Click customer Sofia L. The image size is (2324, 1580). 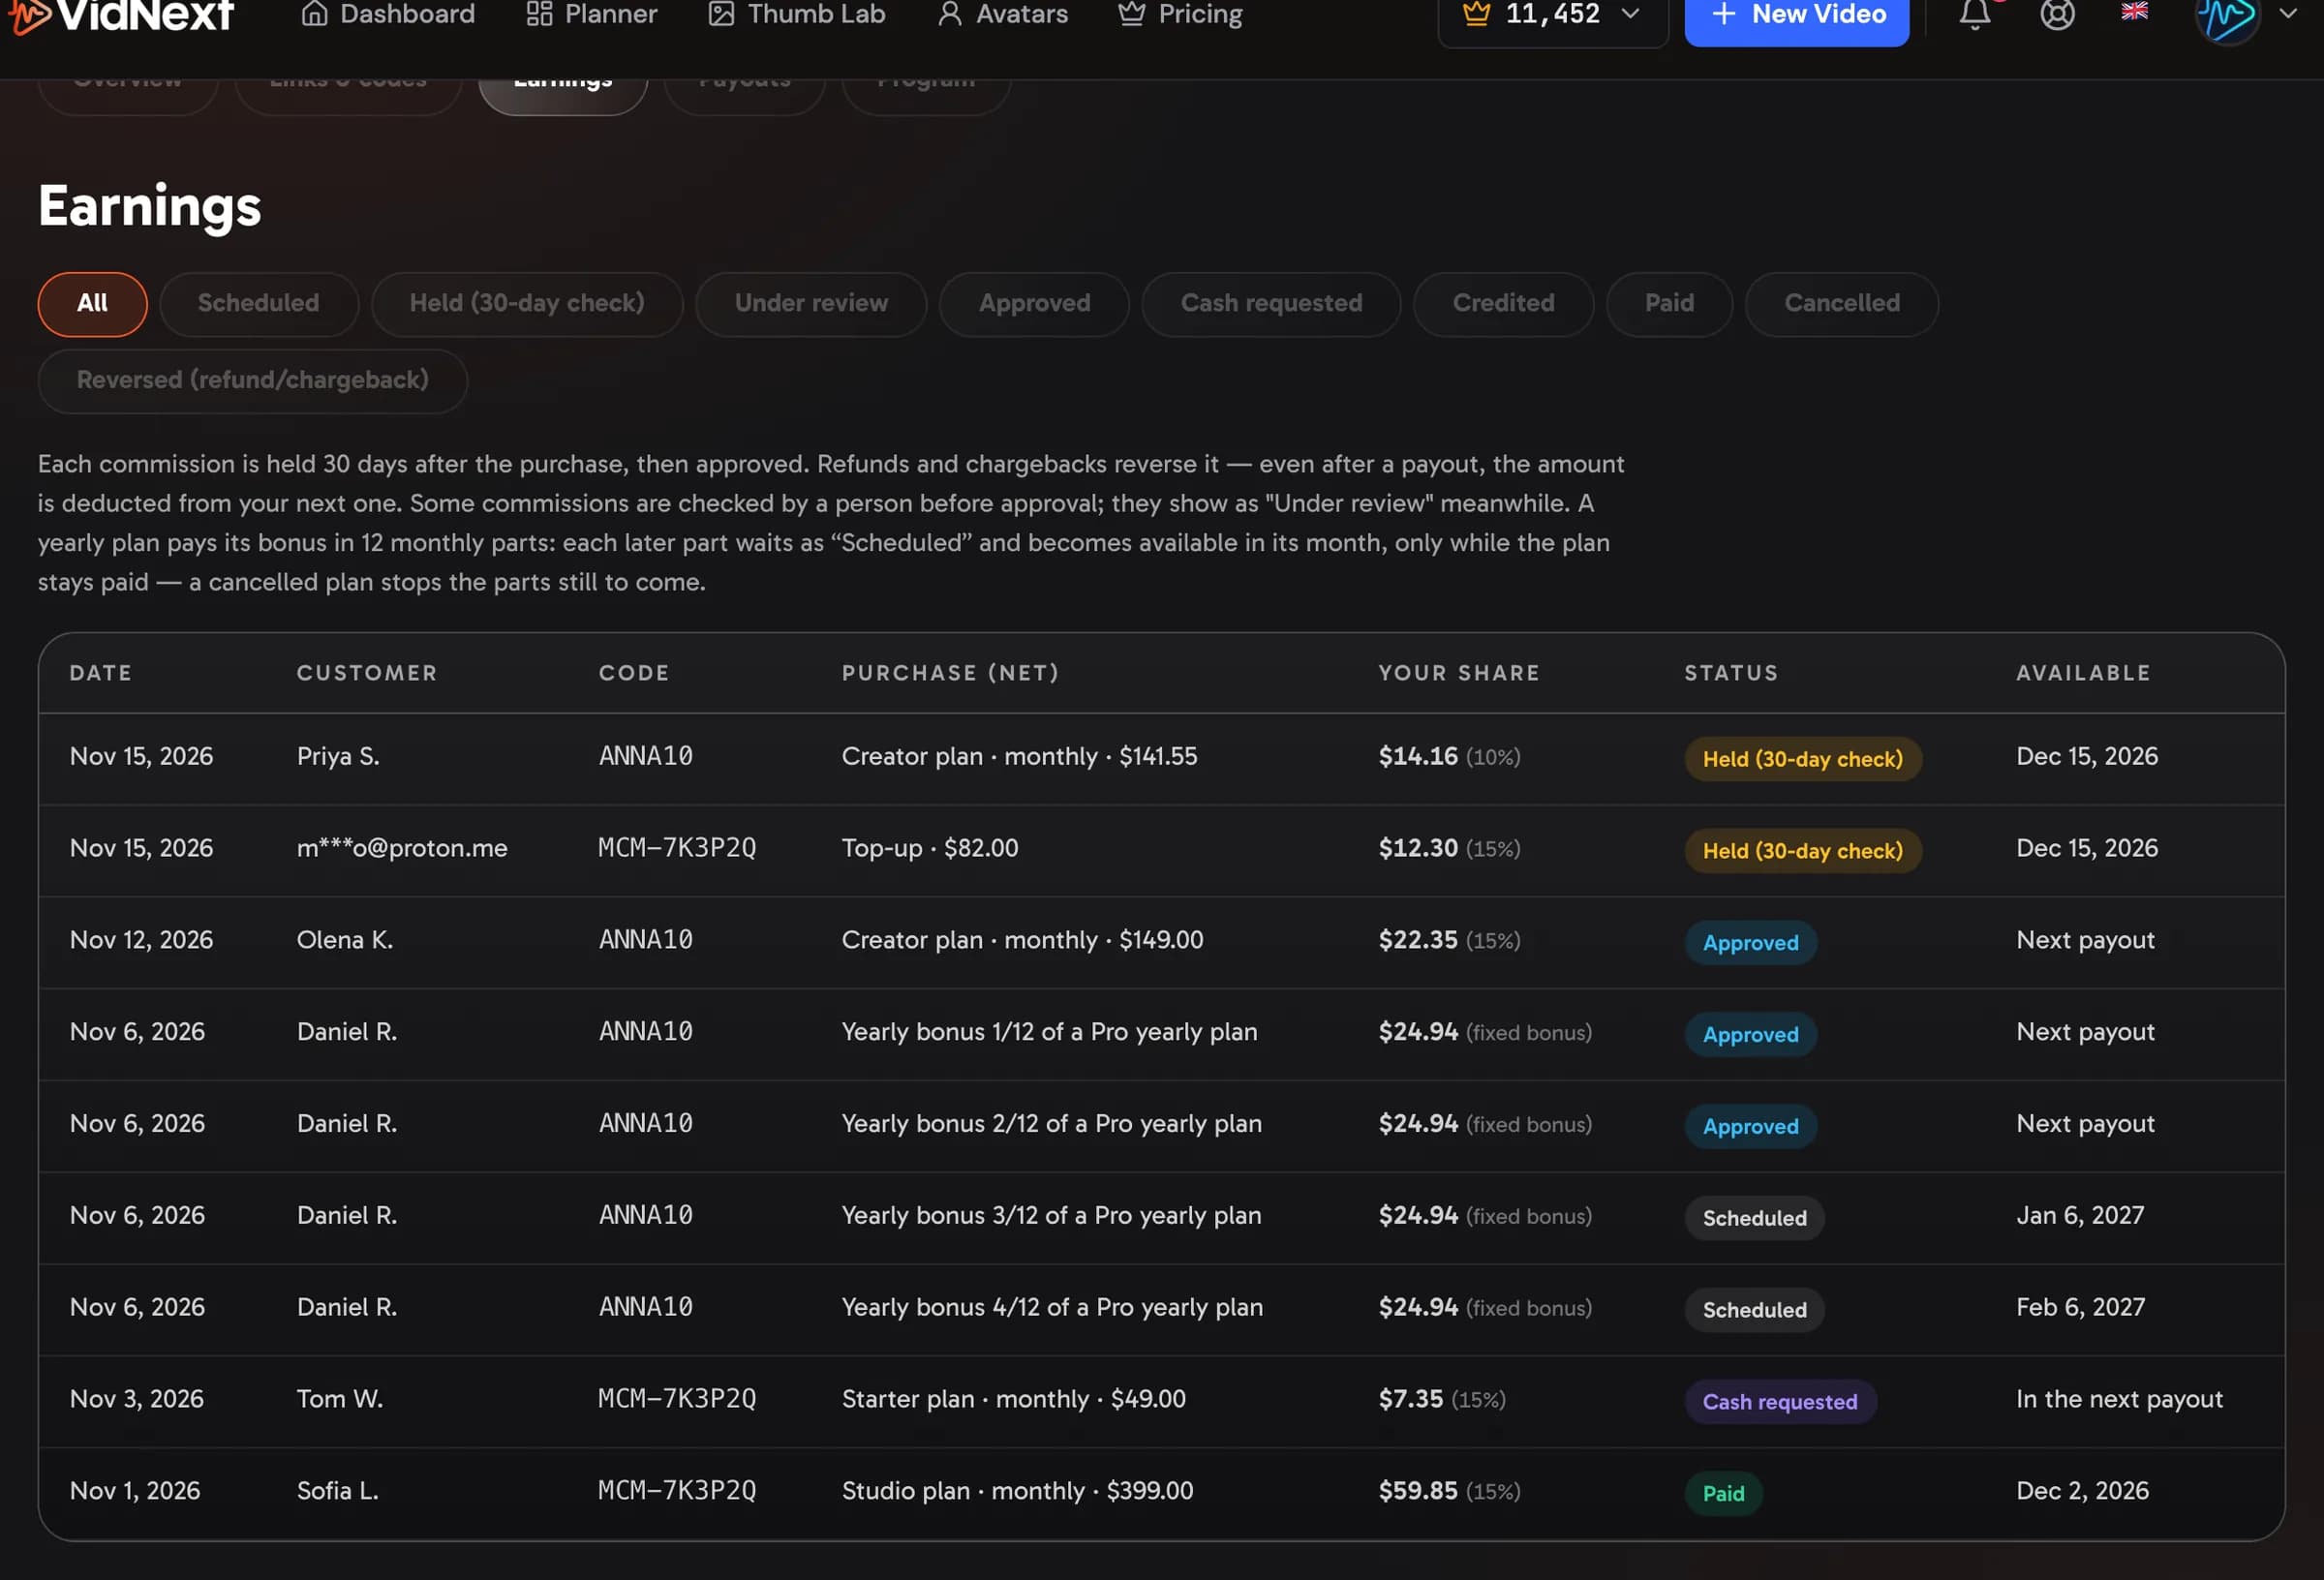point(337,1491)
